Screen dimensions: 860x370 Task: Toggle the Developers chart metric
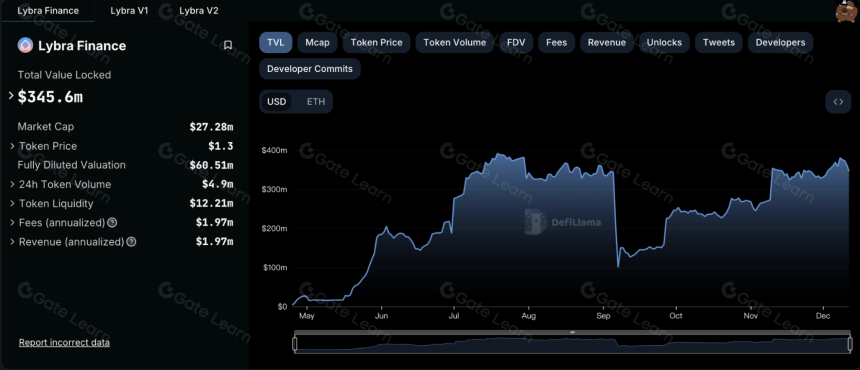coord(780,42)
